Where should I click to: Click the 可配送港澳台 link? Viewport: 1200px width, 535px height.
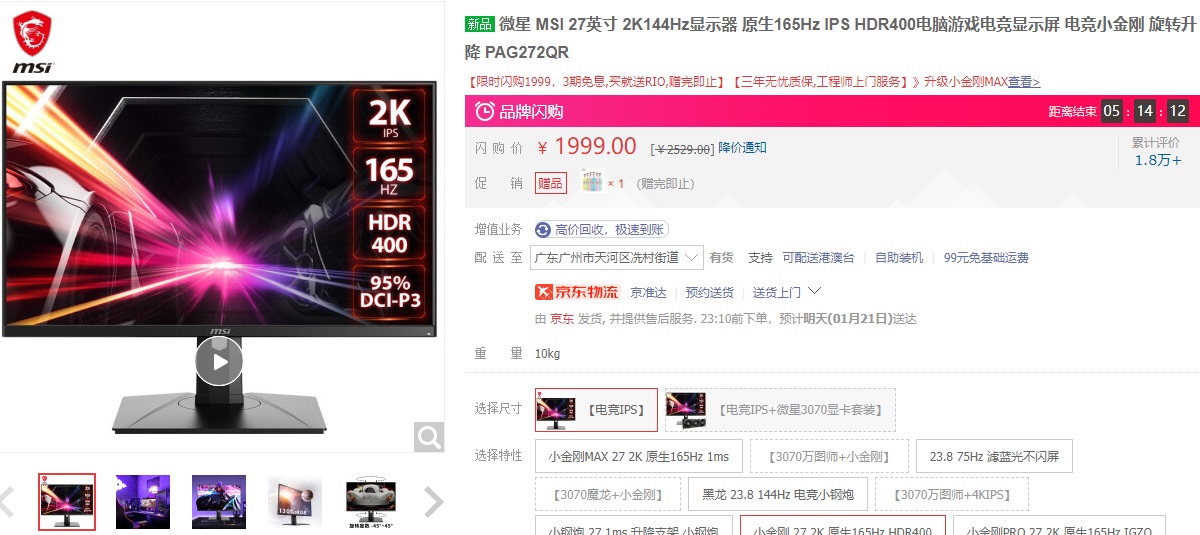click(818, 257)
